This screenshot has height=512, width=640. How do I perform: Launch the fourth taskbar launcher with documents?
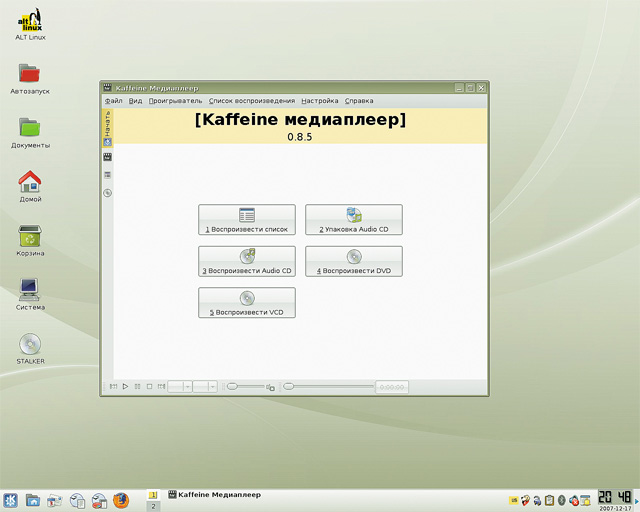point(77,500)
